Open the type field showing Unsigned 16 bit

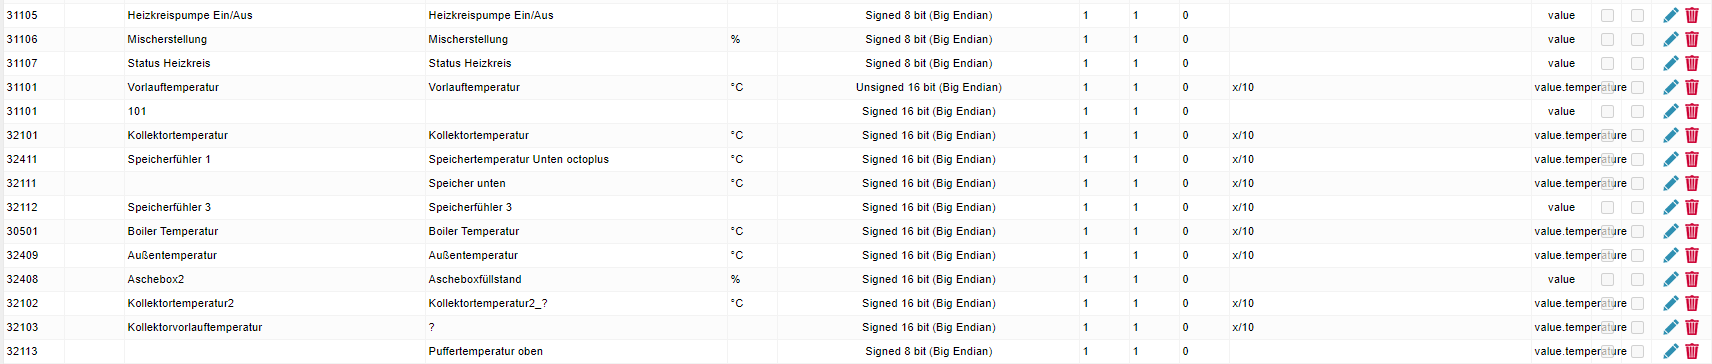point(928,87)
